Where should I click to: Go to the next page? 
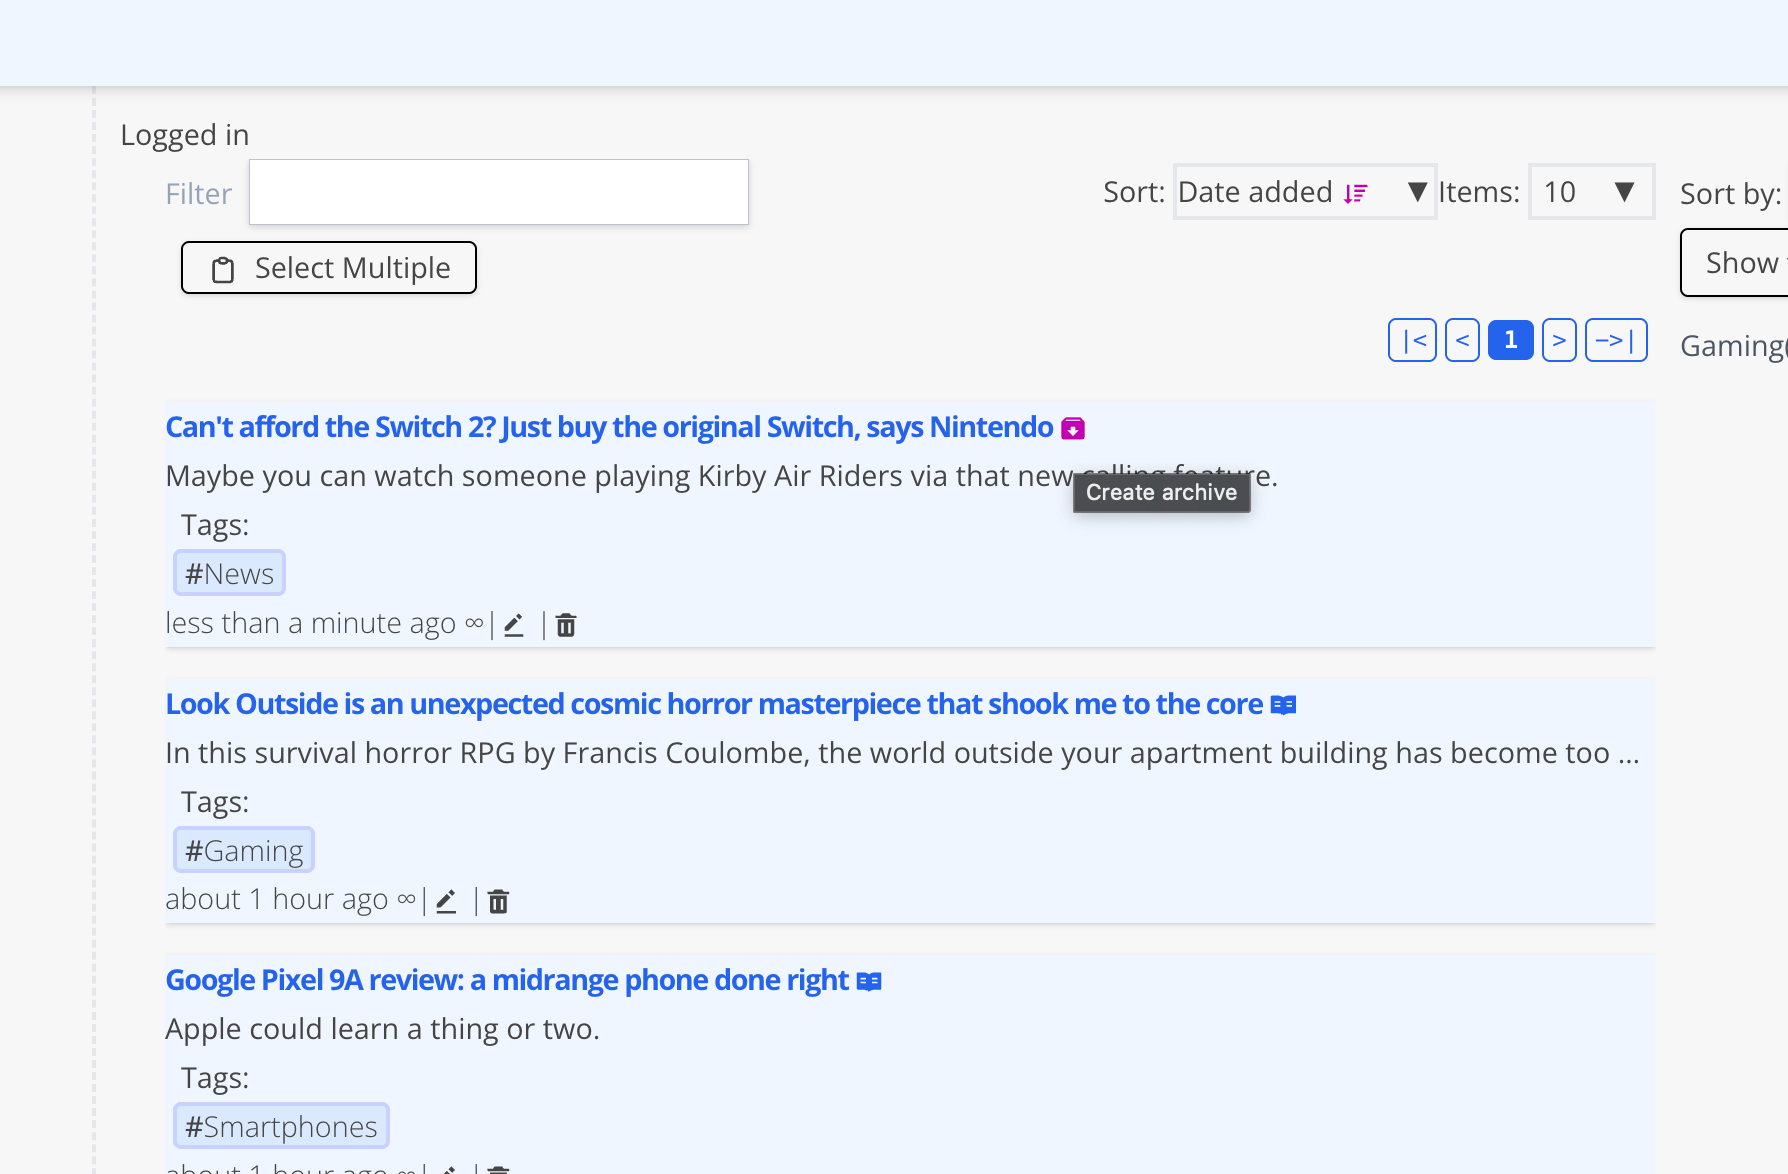click(x=1559, y=340)
